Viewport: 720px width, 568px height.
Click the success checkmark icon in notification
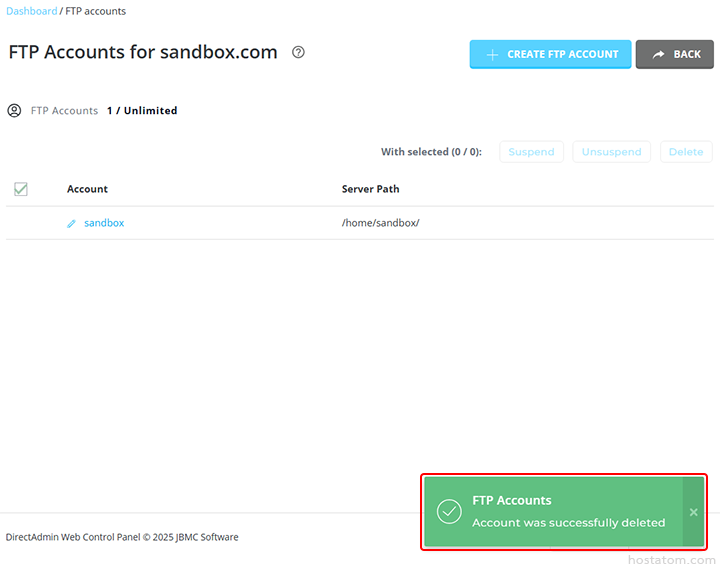click(x=449, y=512)
